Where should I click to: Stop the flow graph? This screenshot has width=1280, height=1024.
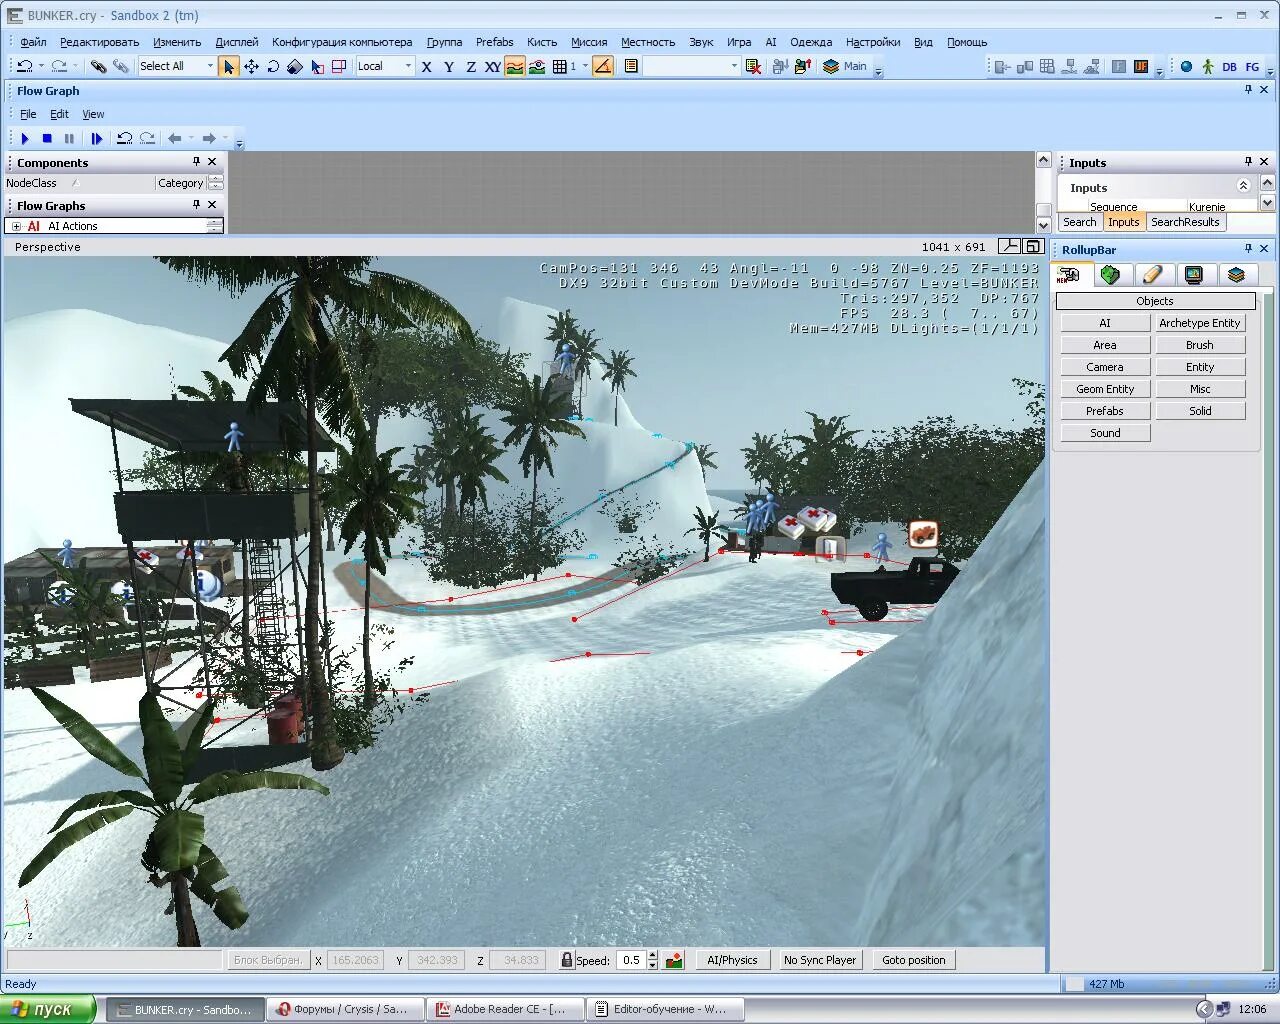point(47,138)
